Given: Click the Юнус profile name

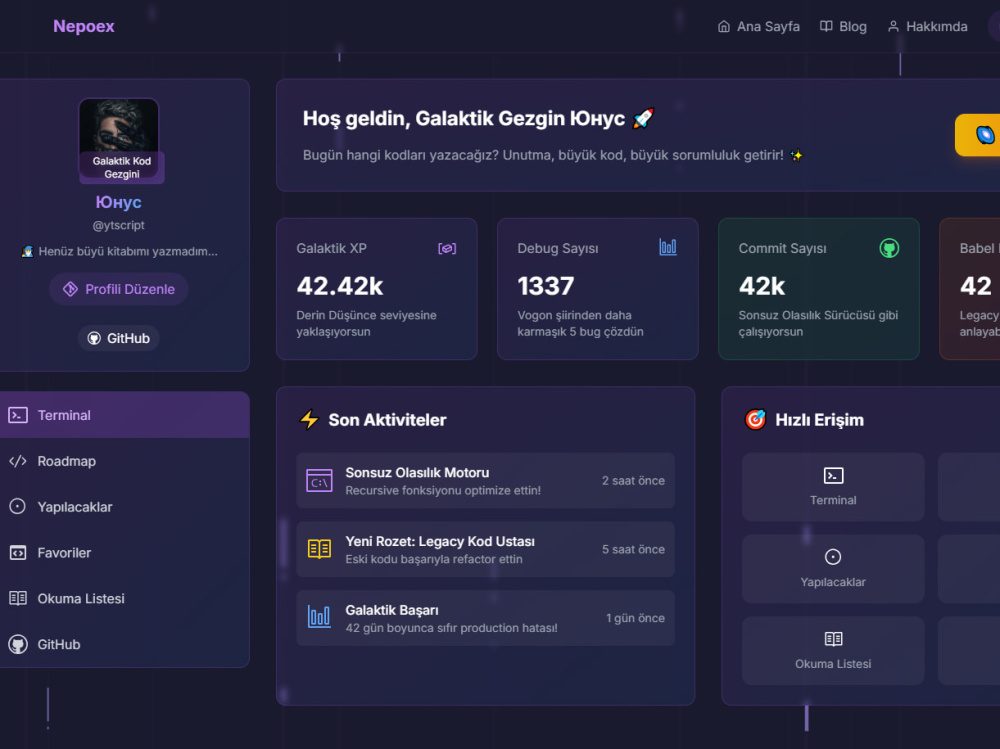Looking at the screenshot, I should 119,202.
